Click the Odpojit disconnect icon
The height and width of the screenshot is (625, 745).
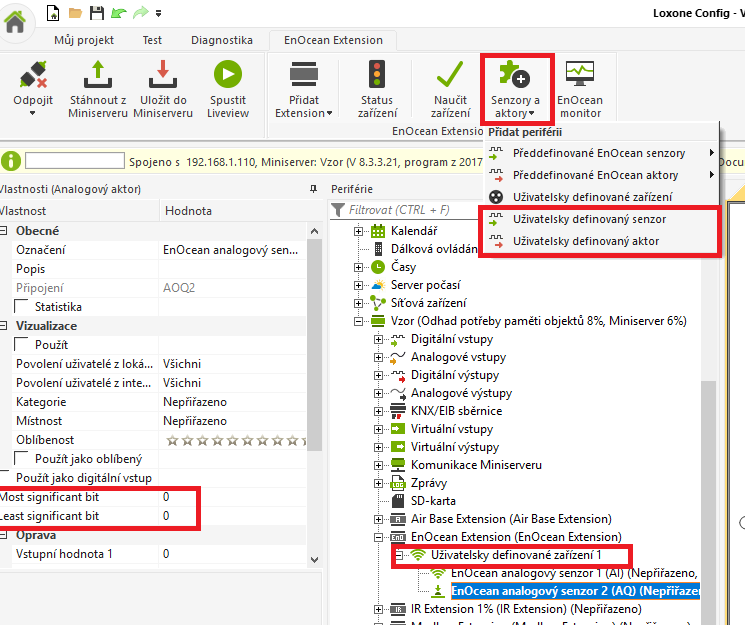click(x=34, y=74)
